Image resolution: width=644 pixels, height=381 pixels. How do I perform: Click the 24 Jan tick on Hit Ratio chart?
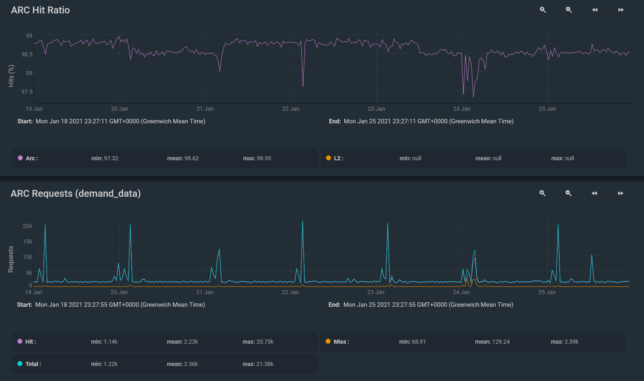(462, 109)
